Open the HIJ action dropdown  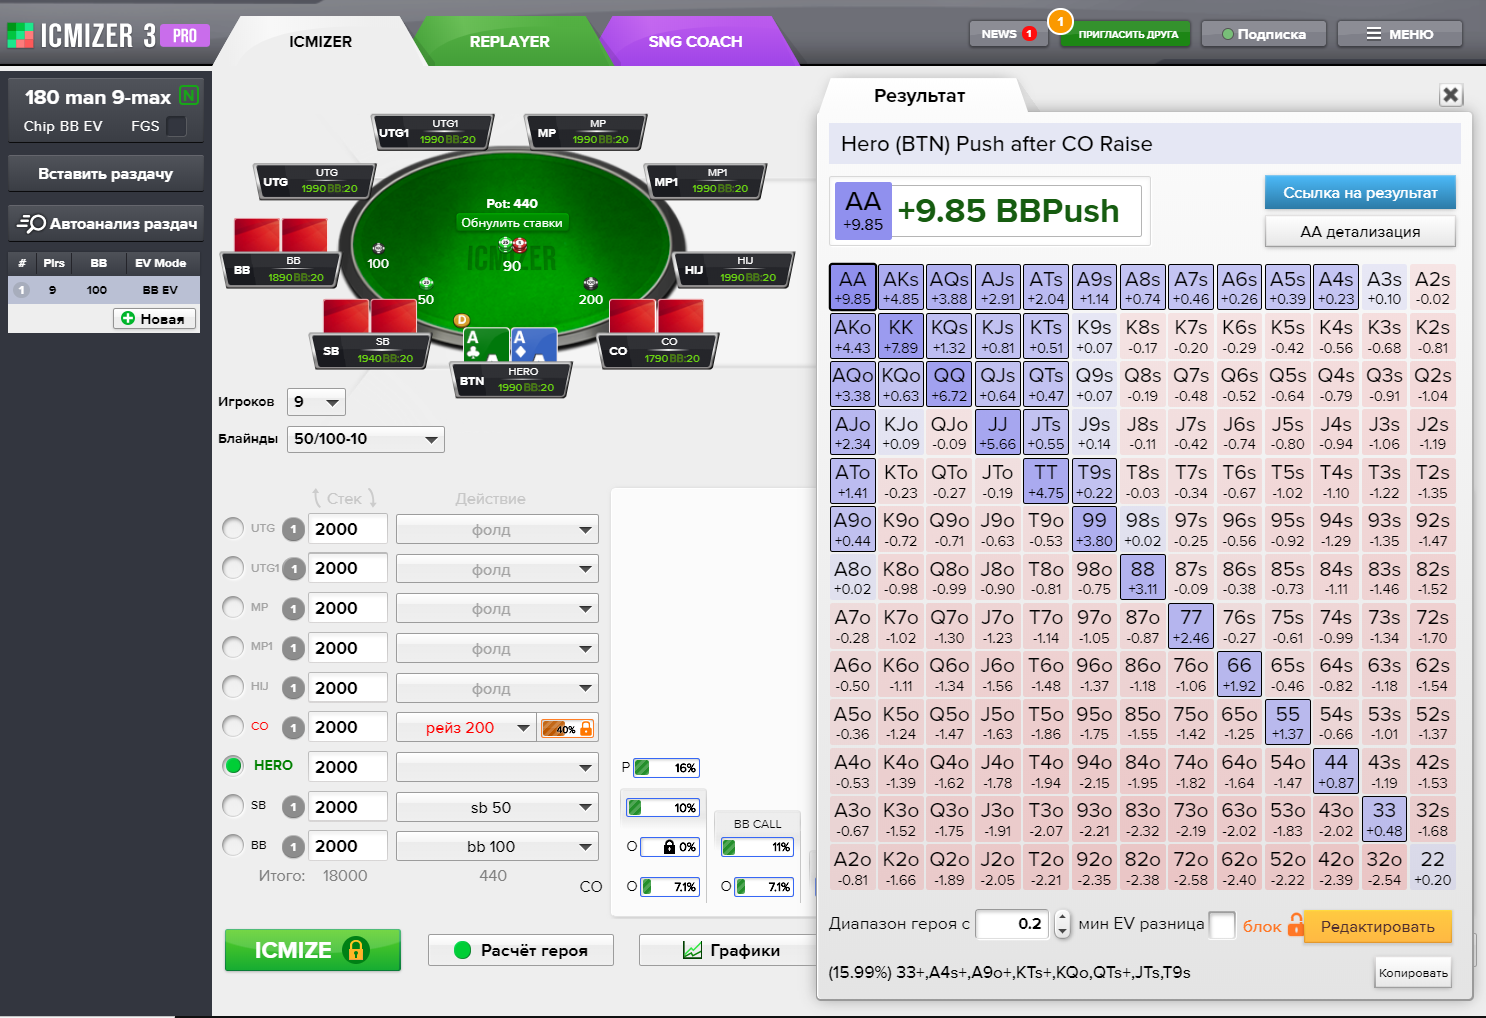[497, 688]
